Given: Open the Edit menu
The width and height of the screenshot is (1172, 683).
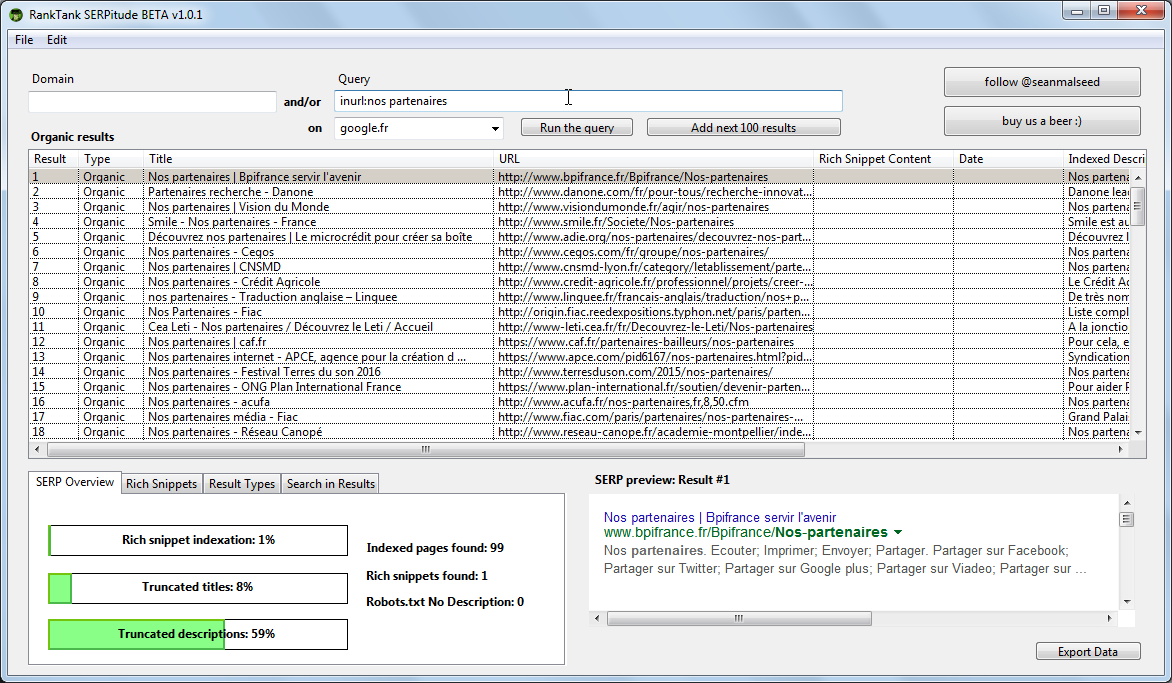Looking at the screenshot, I should 57,40.
